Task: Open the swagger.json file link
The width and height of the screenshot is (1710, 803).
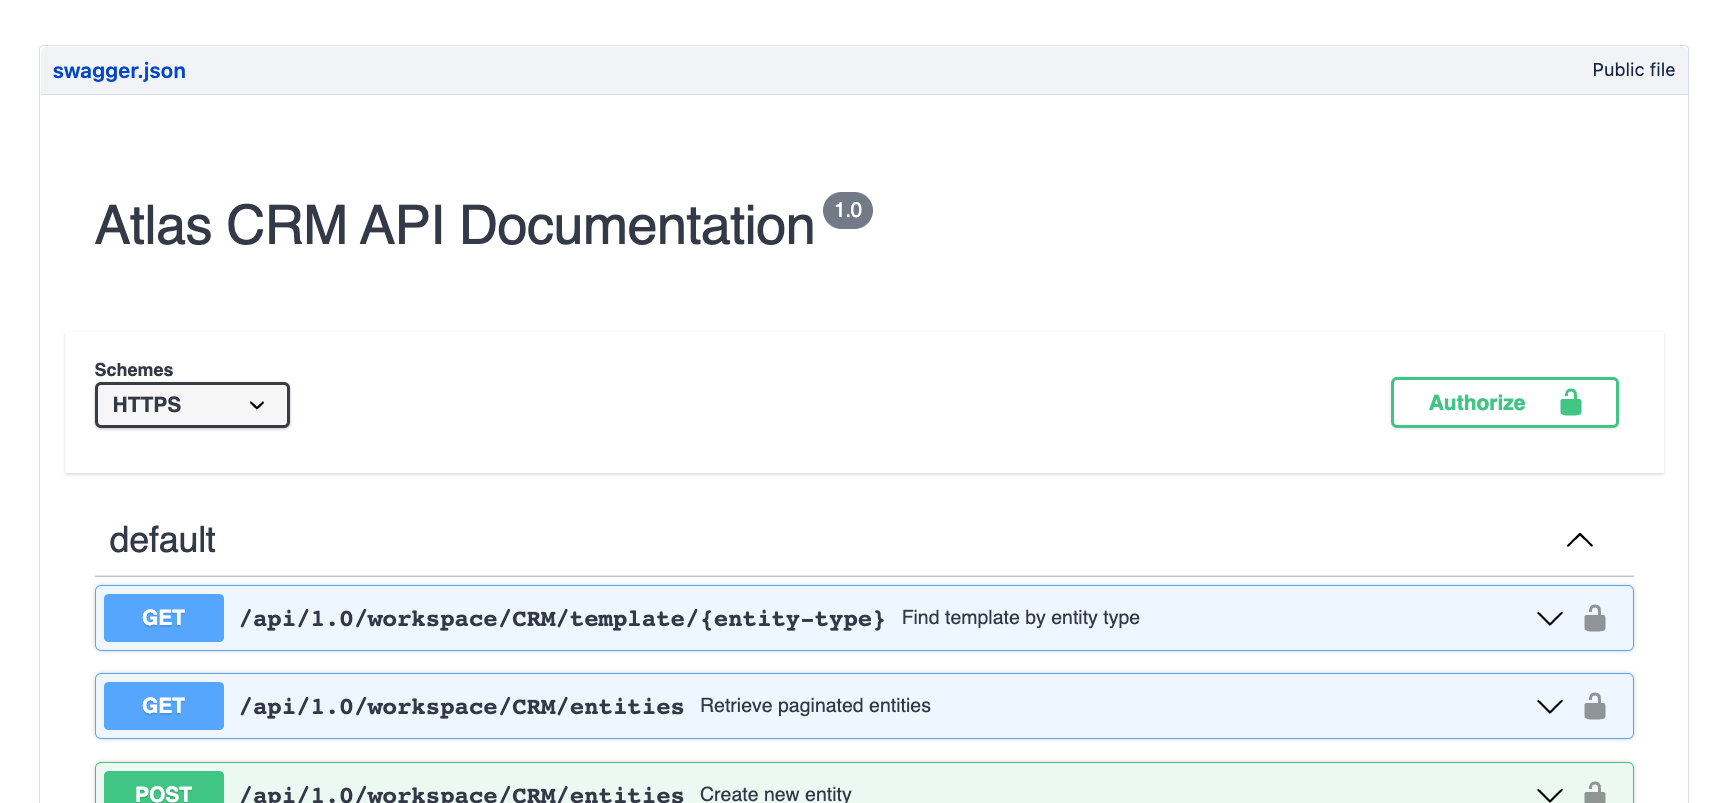Action: click(119, 71)
